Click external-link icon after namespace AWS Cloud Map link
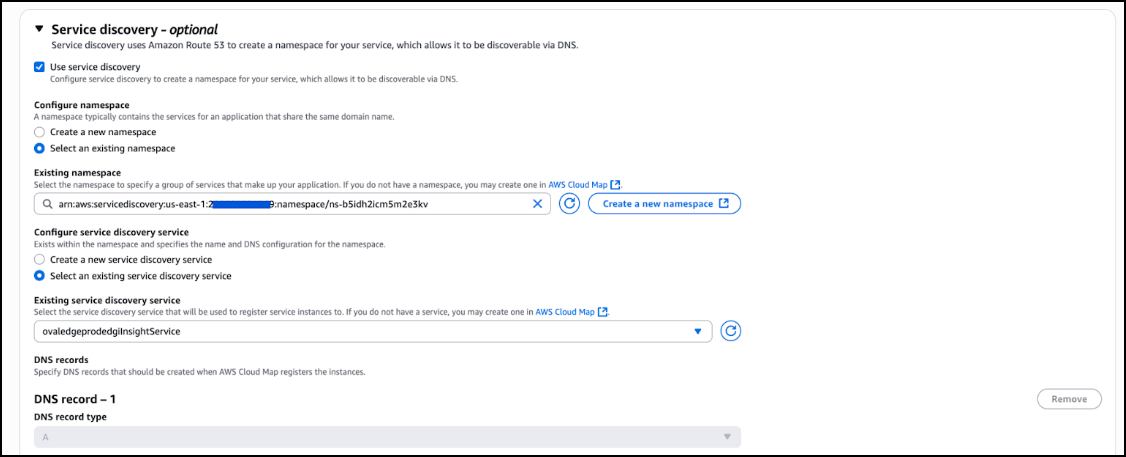Image resolution: width=1126 pixels, height=457 pixels. pyautogui.click(x=617, y=185)
